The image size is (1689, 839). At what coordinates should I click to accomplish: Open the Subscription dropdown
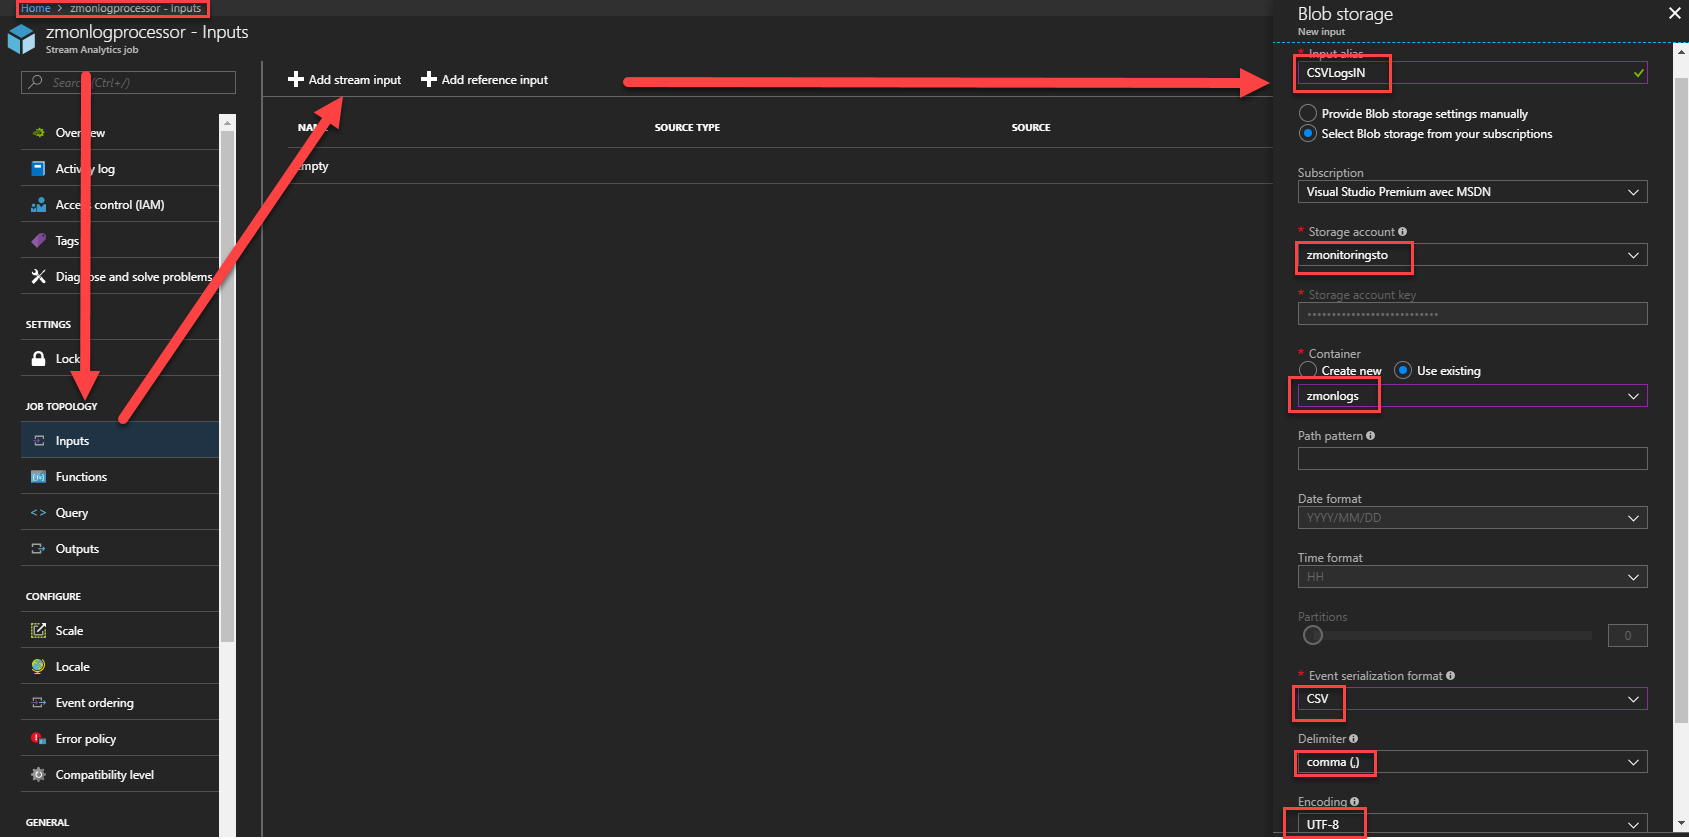[1472, 192]
